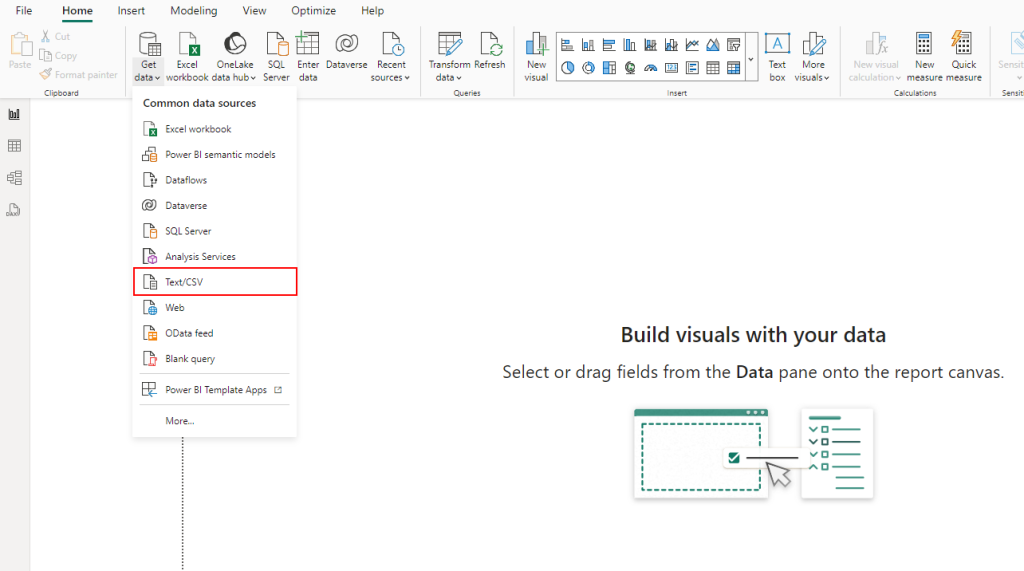Image resolution: width=1024 pixels, height=571 pixels.
Task: Choose Excel workbook from data sources list
Action: click(215, 129)
